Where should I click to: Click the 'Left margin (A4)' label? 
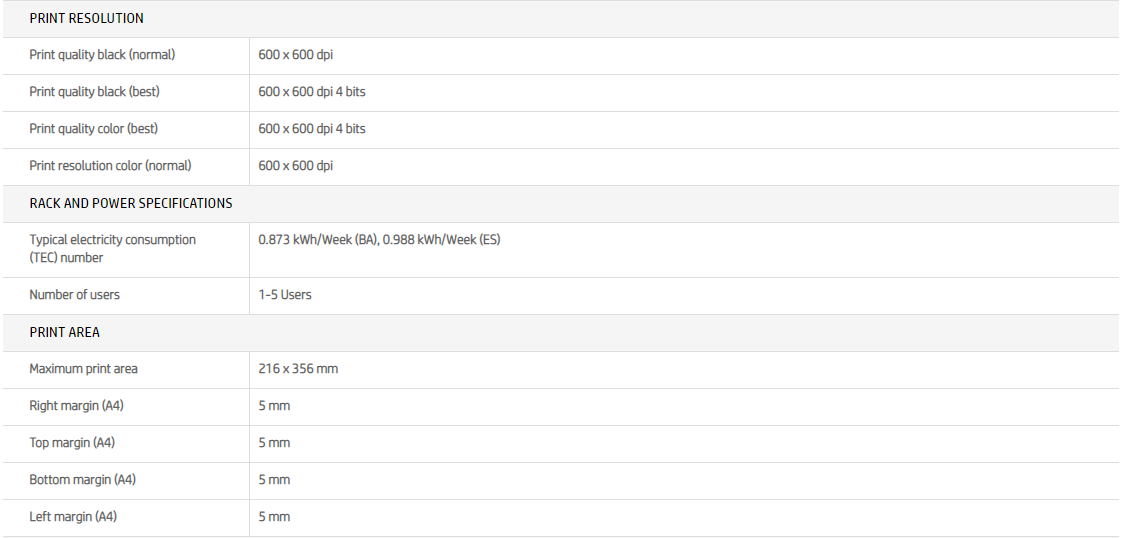point(73,517)
